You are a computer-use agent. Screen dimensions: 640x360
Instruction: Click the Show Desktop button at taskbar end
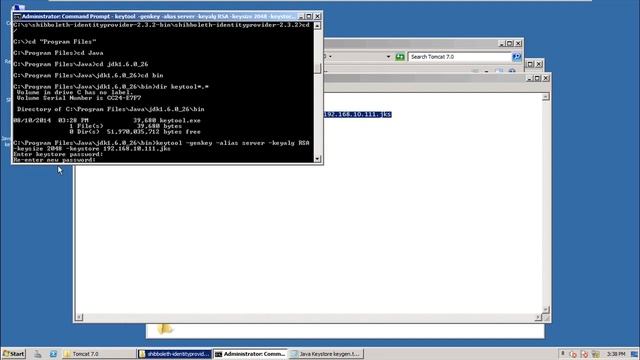coord(635,354)
